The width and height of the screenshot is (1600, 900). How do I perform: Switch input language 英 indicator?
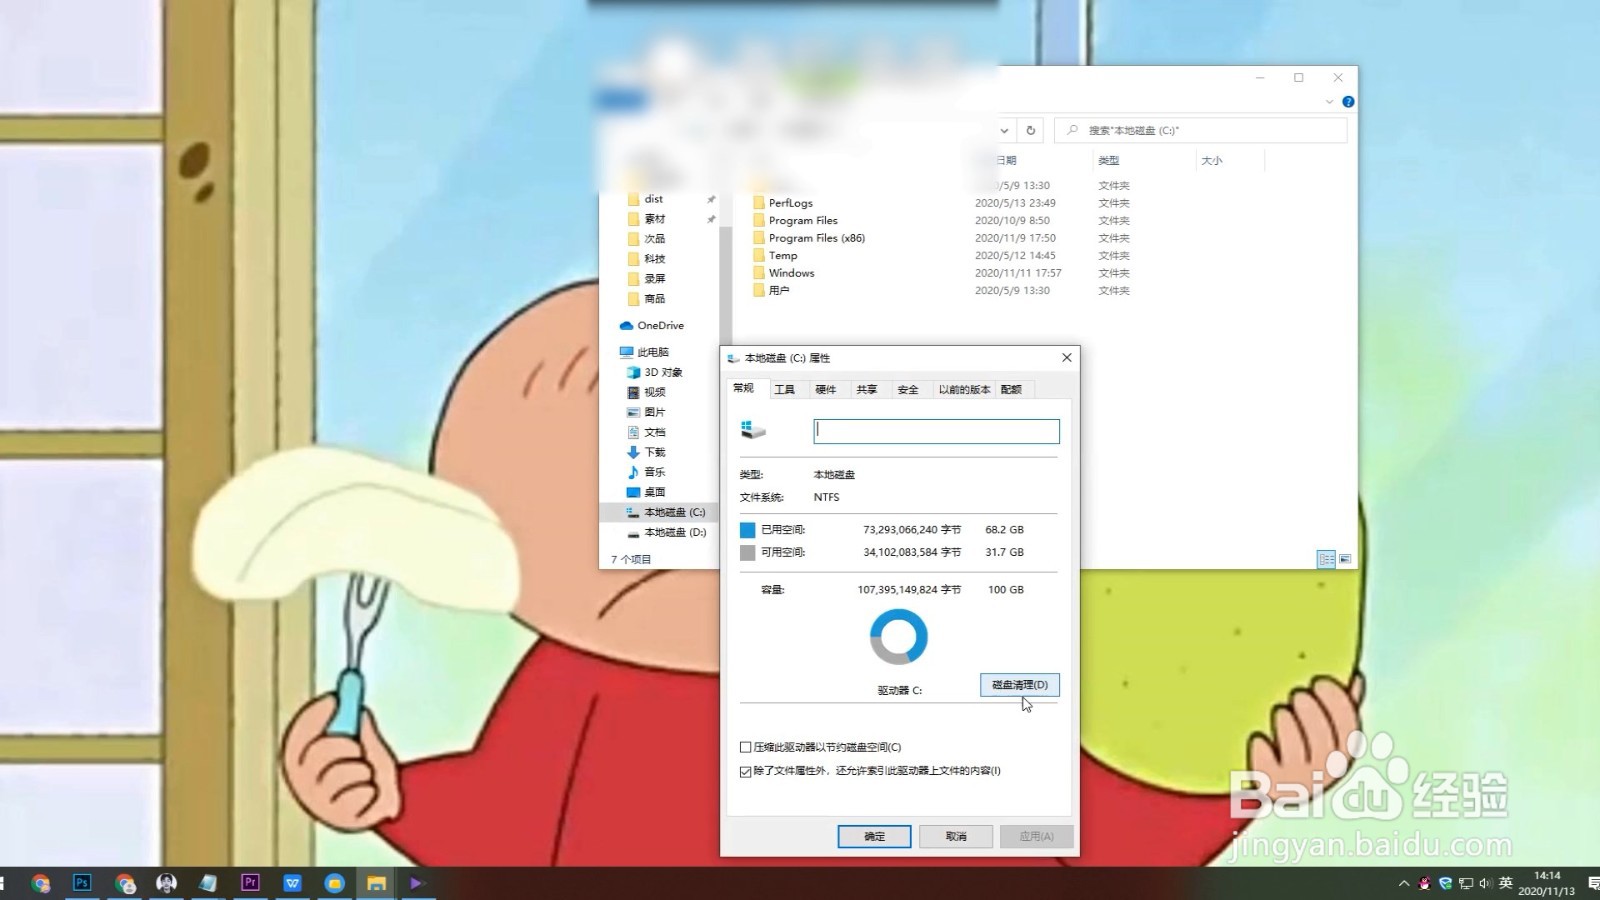coord(1506,883)
